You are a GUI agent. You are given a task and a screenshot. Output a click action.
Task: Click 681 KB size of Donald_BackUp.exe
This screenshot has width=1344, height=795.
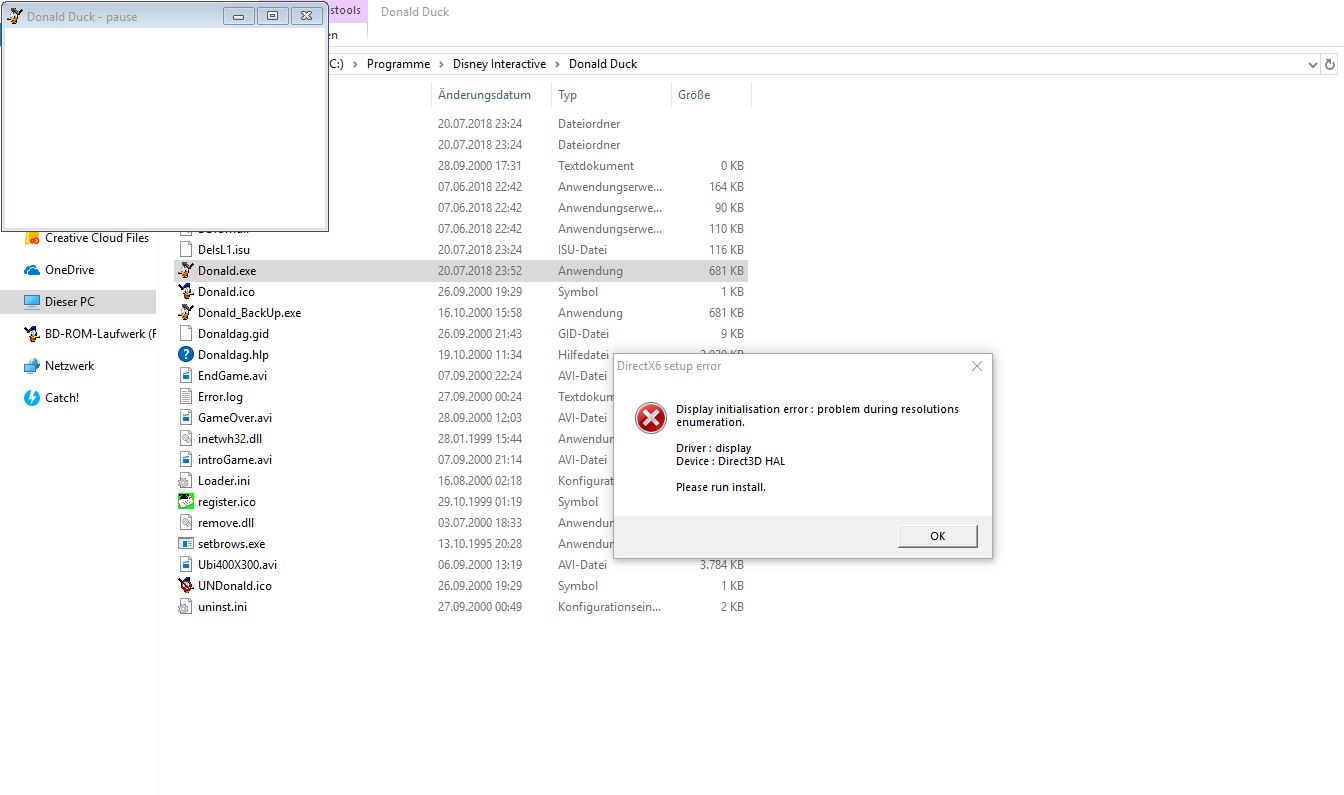point(726,313)
